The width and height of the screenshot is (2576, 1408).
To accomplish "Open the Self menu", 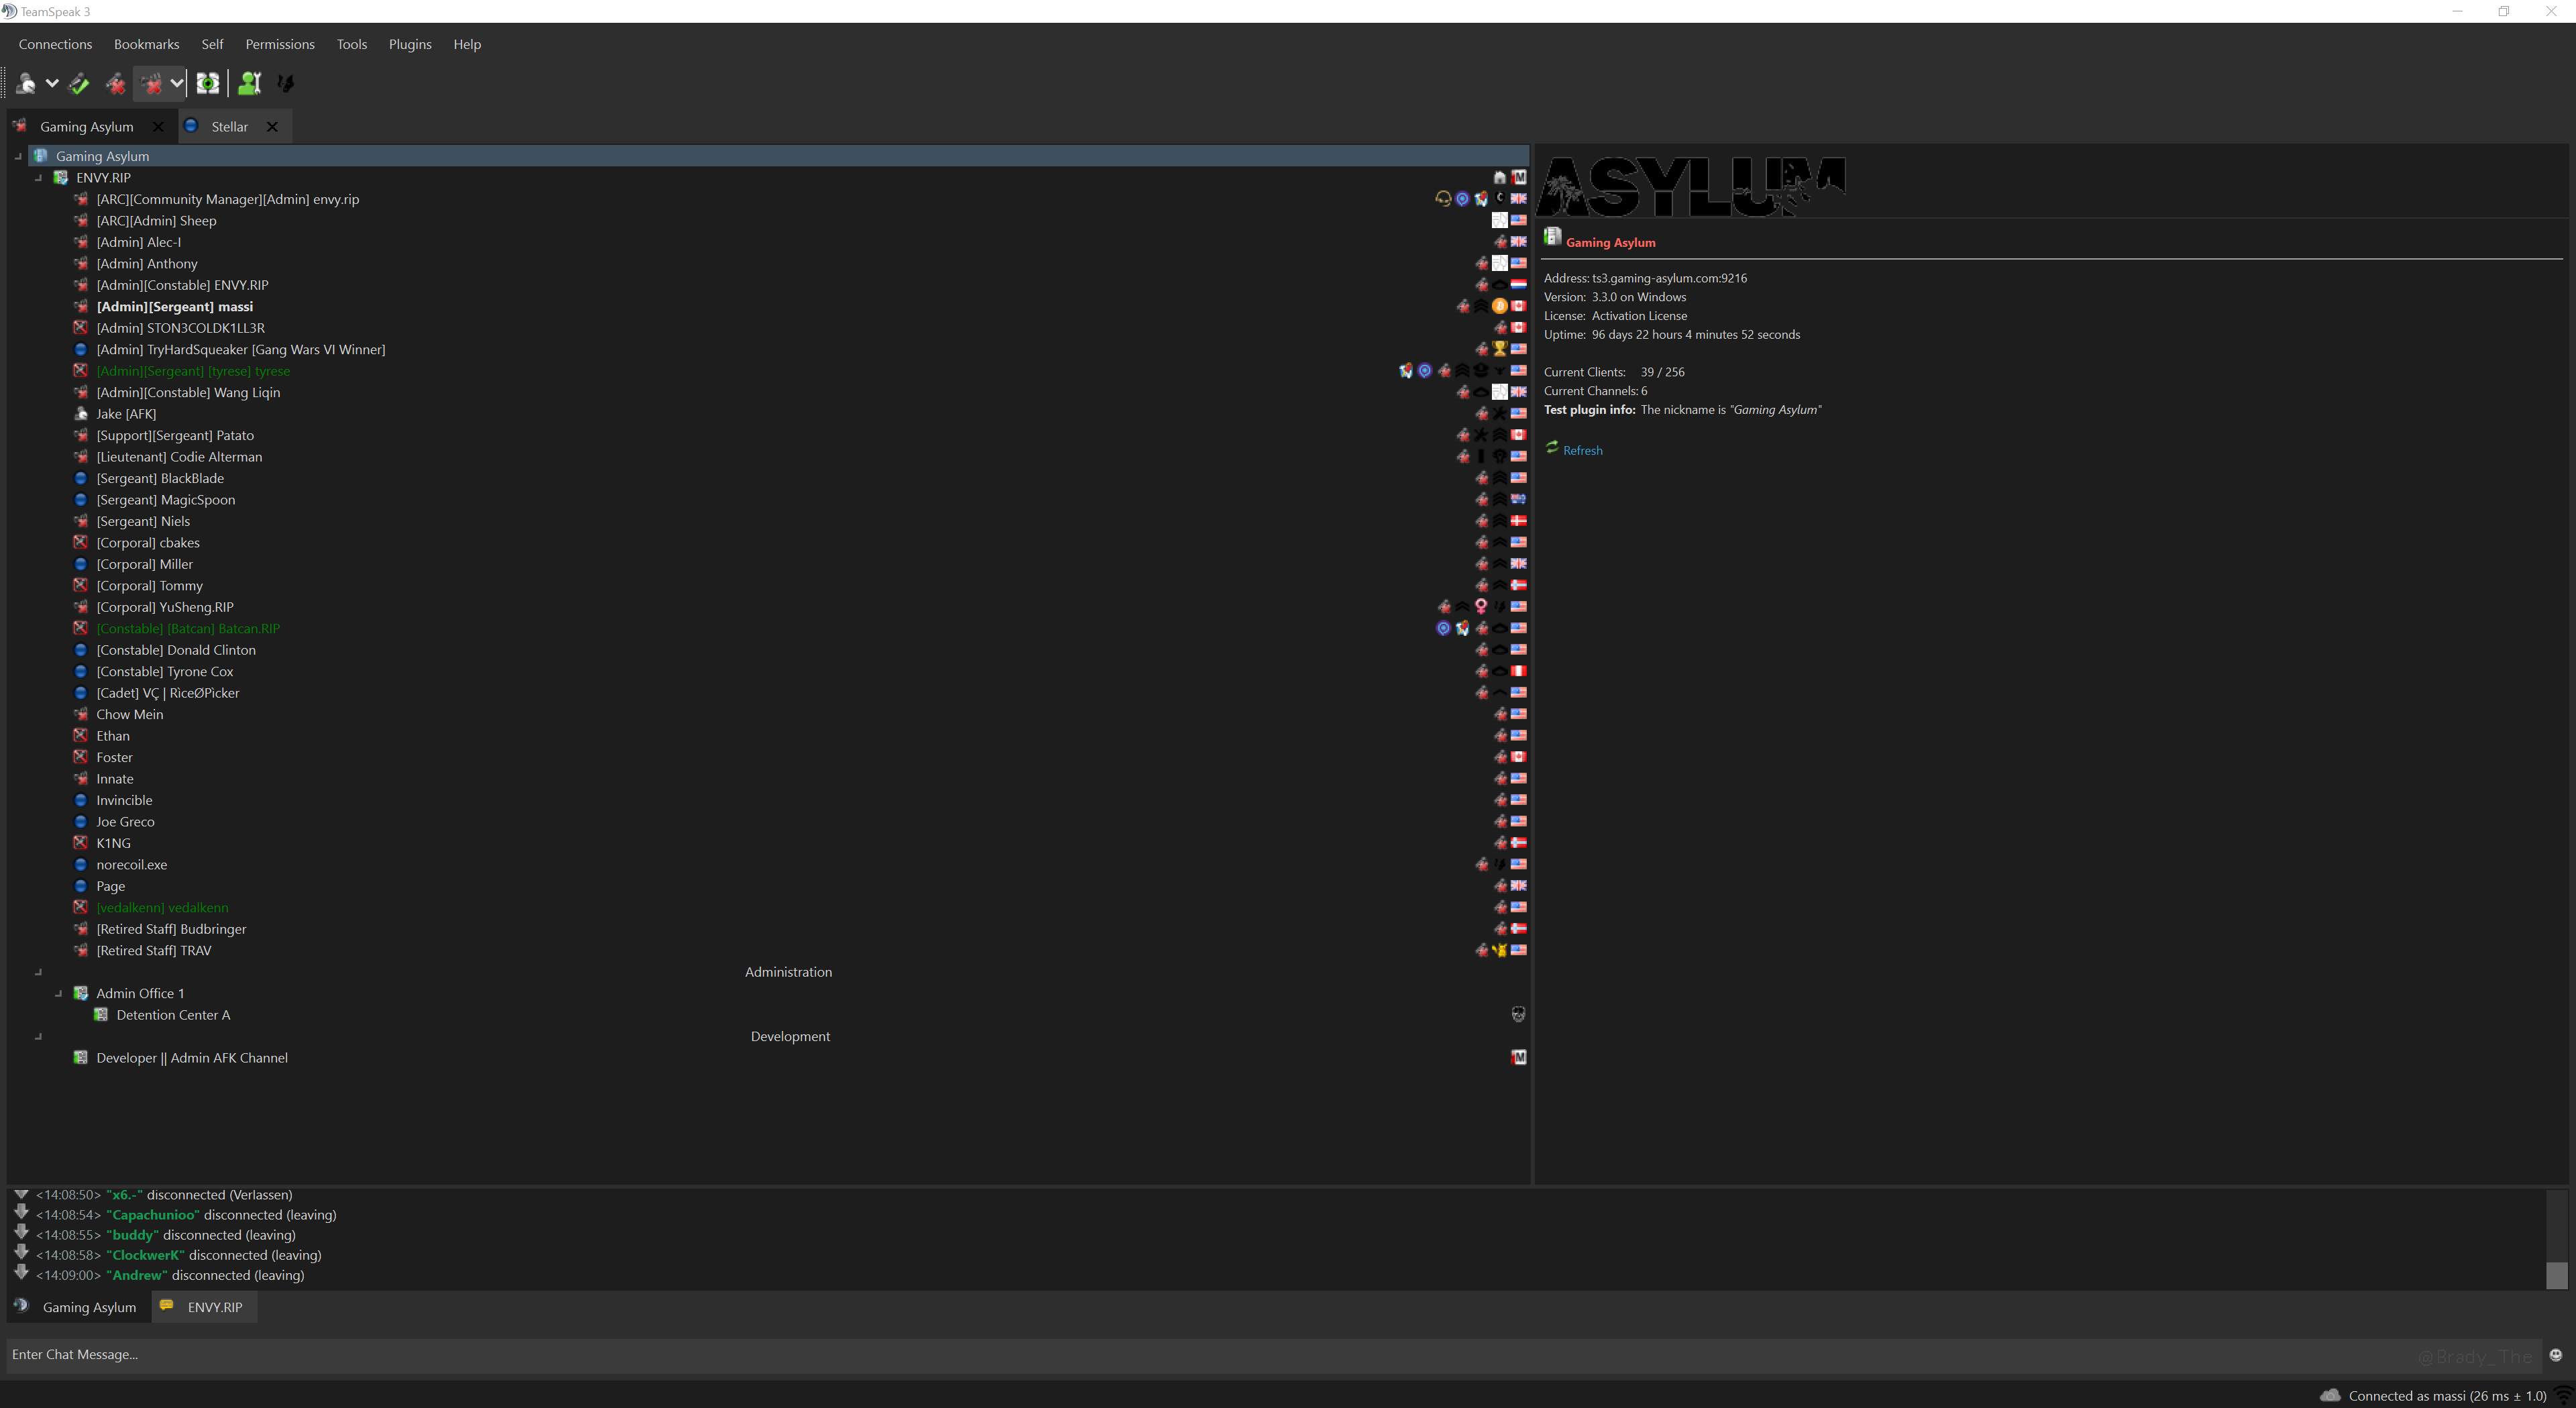I will click(212, 44).
